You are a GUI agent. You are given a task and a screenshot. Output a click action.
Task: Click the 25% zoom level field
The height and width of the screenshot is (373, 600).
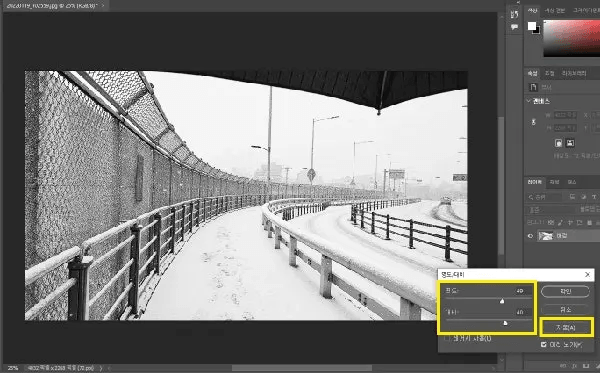click(13, 368)
